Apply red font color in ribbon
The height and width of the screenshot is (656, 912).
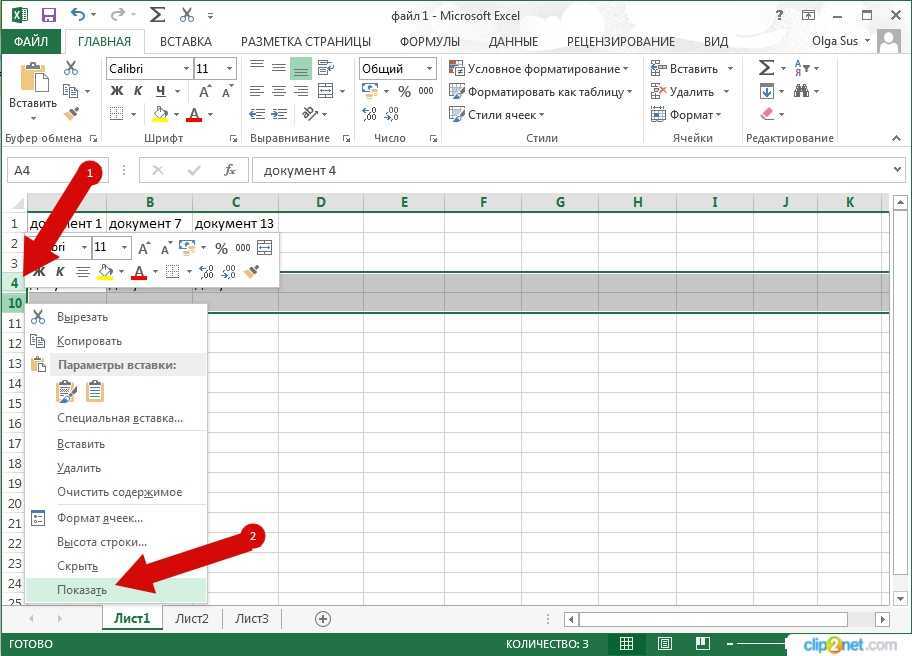(194, 114)
